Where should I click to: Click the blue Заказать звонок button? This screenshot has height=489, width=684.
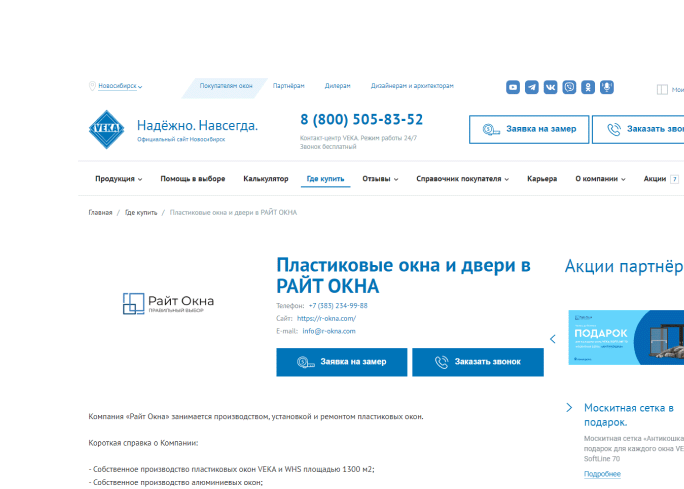[478, 362]
